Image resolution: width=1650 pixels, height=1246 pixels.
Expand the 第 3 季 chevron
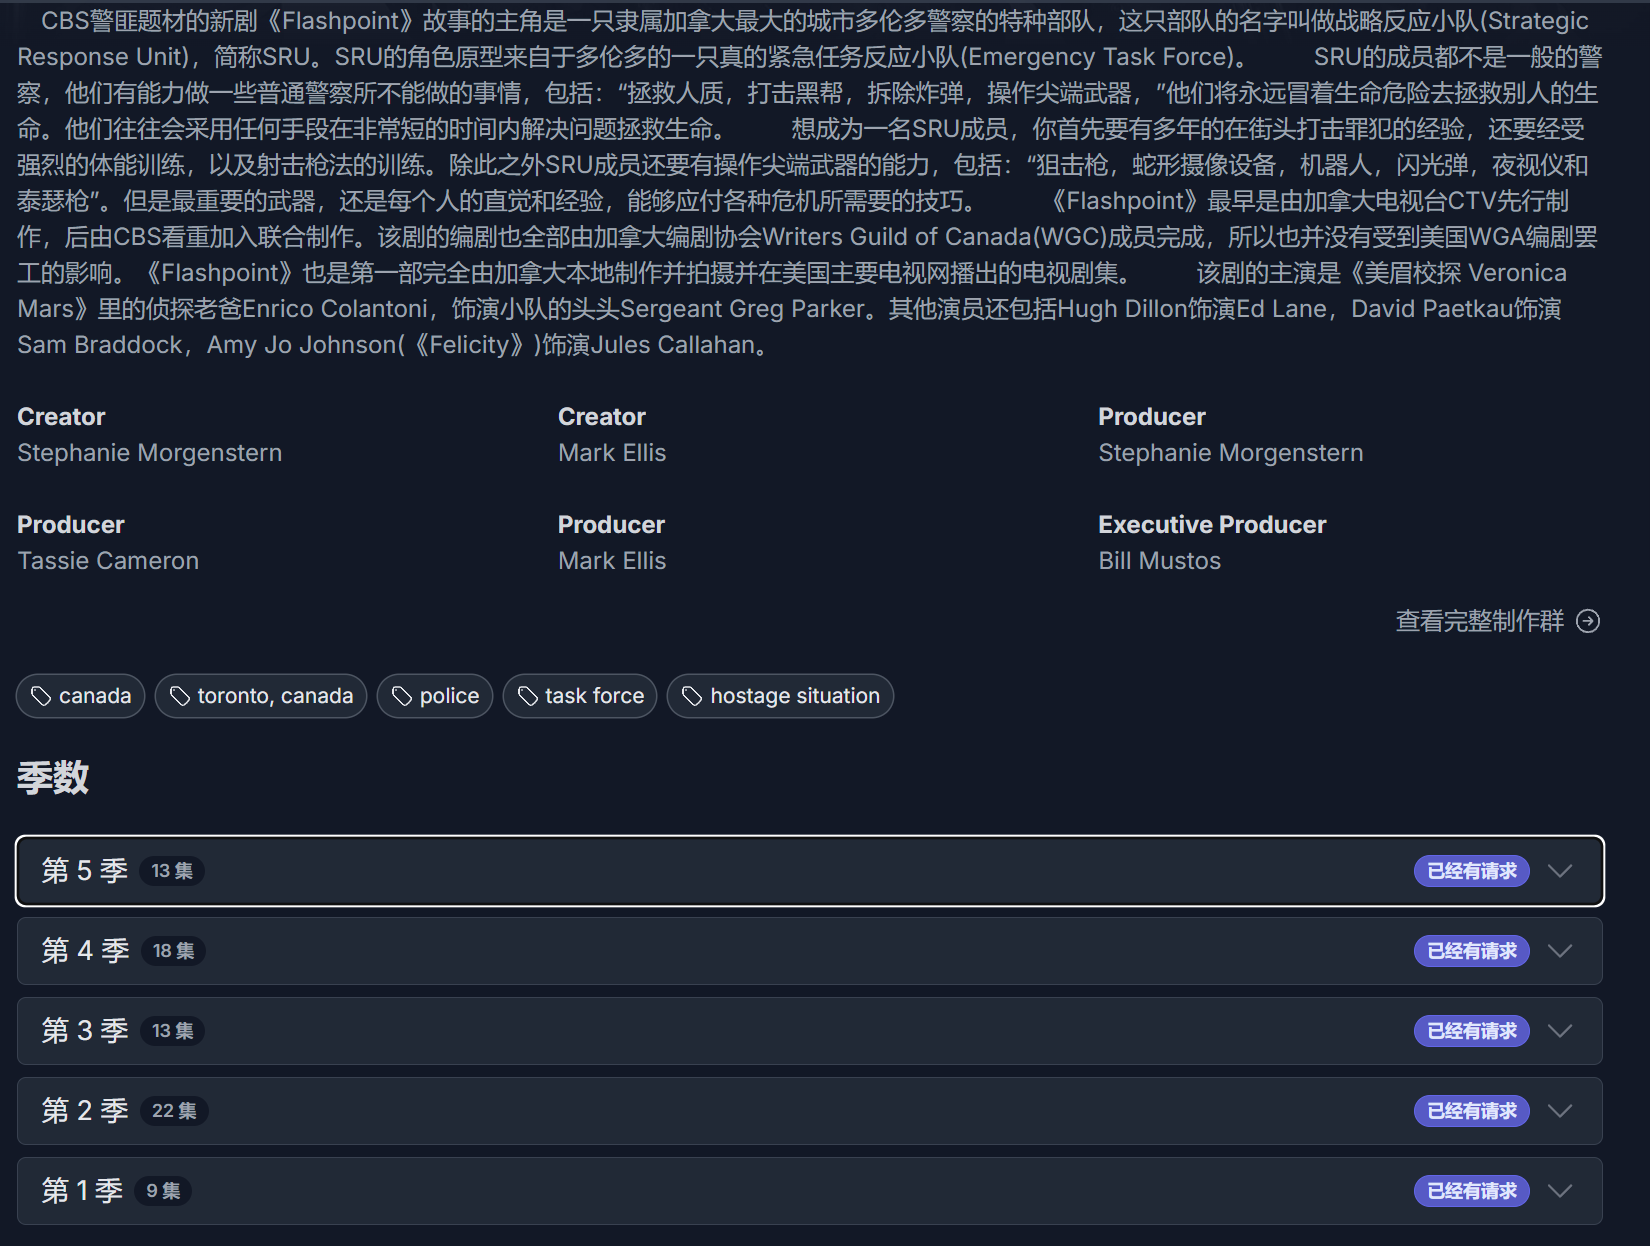(1560, 1031)
